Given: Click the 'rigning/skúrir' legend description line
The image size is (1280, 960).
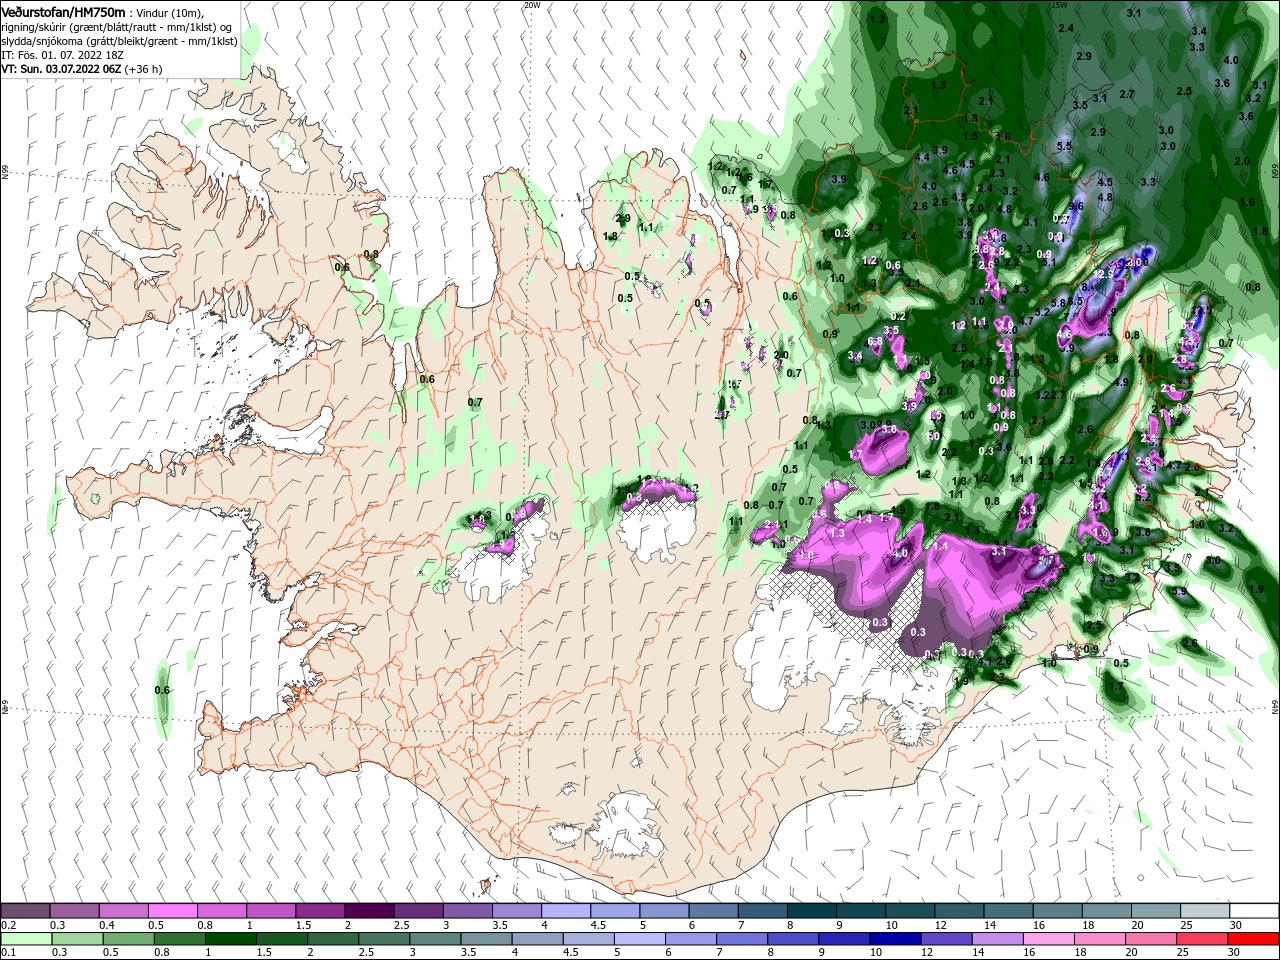Looking at the screenshot, I should pyautogui.click(x=118, y=27).
